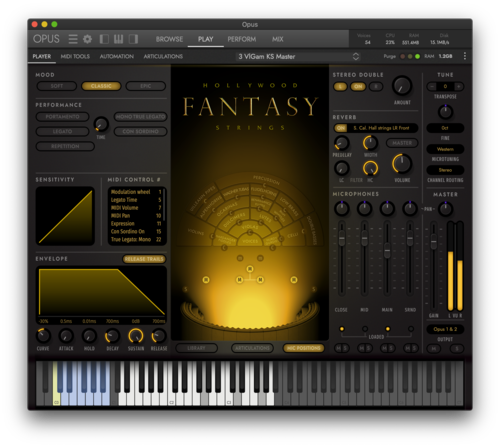Click the red Purge indicator dot
Image resolution: width=500 pixels, height=447 pixels.
click(x=402, y=56)
